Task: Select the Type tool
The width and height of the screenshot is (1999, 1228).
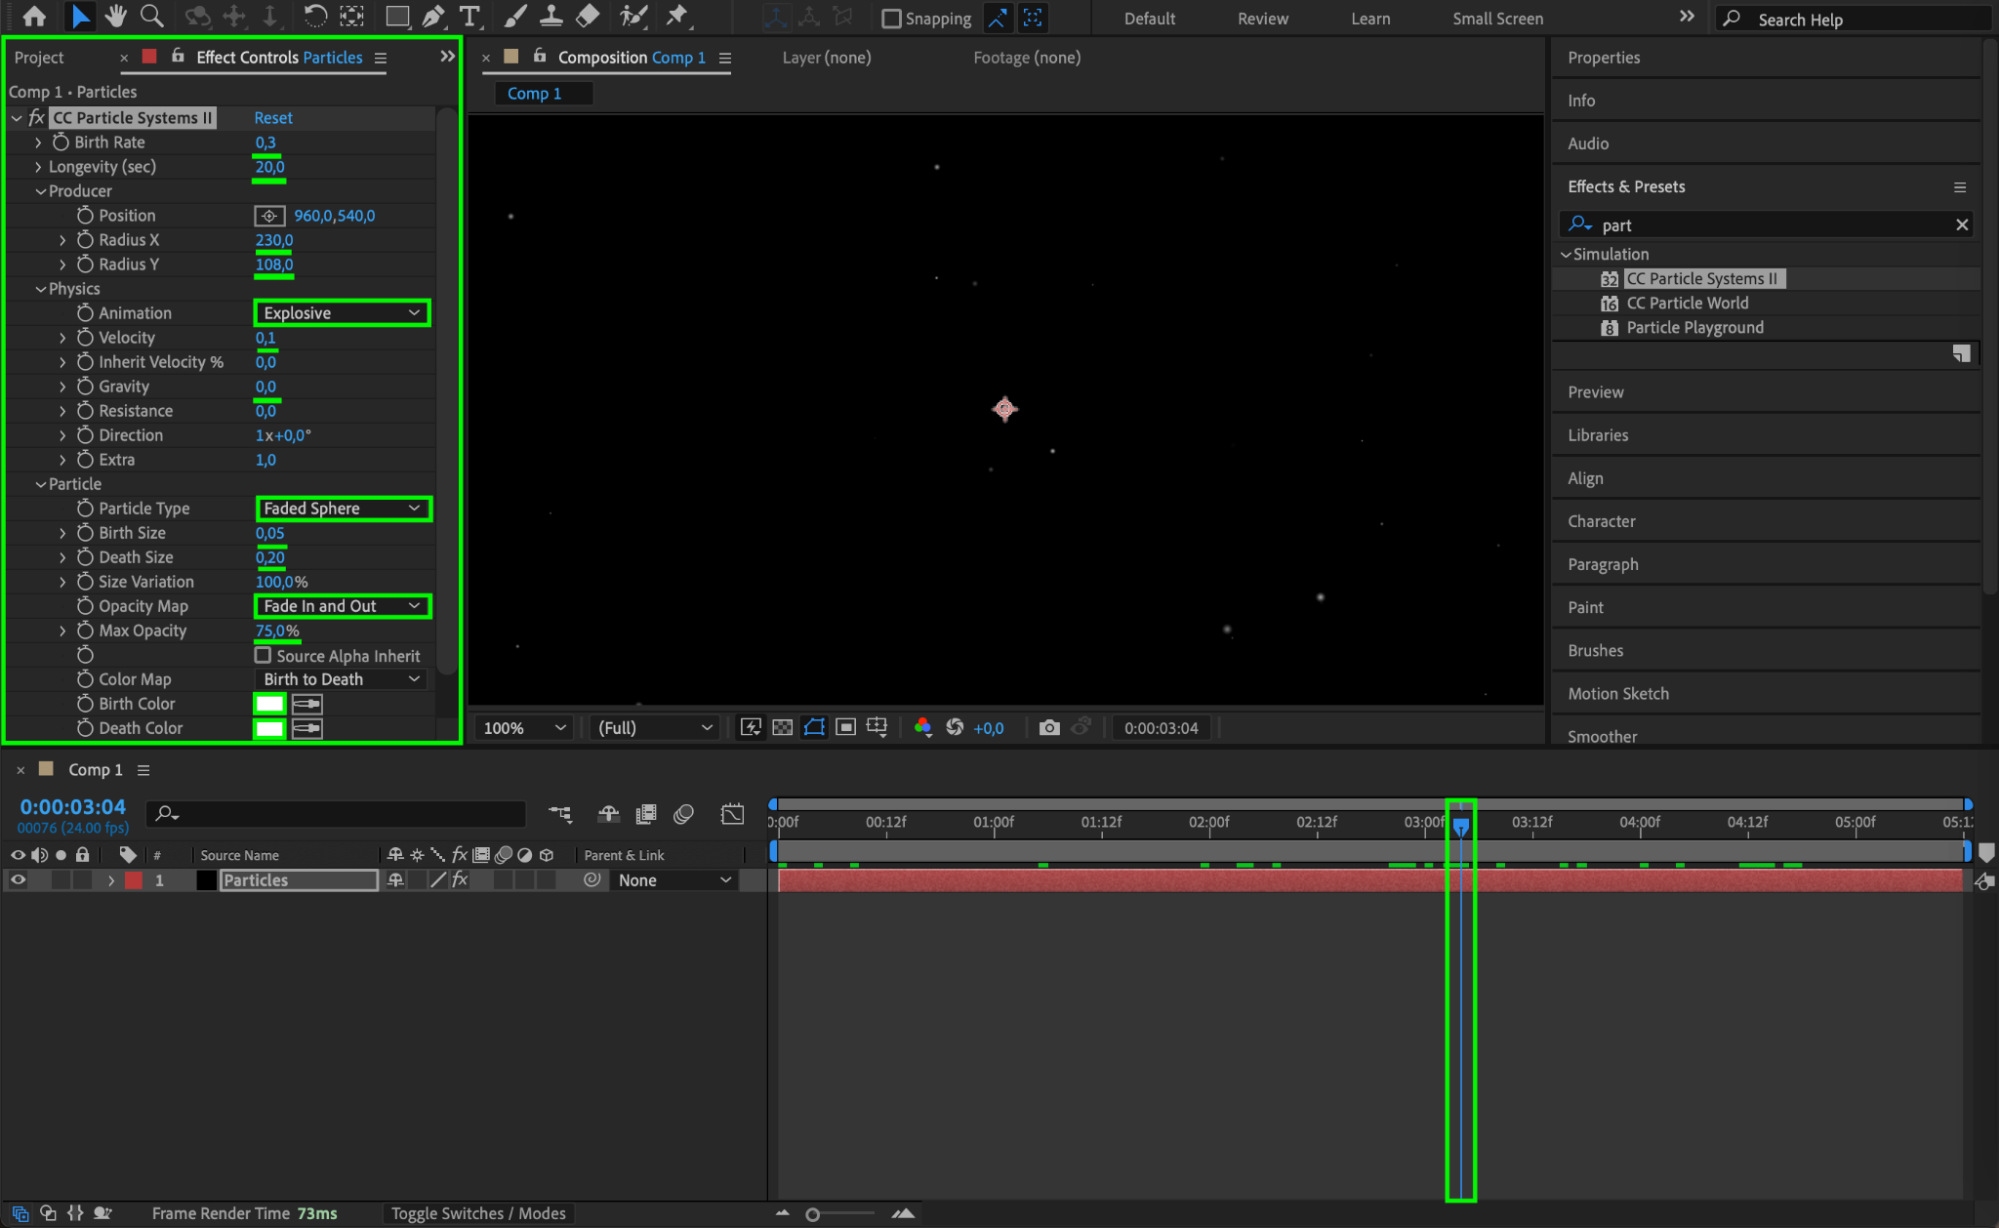Action: (x=469, y=16)
